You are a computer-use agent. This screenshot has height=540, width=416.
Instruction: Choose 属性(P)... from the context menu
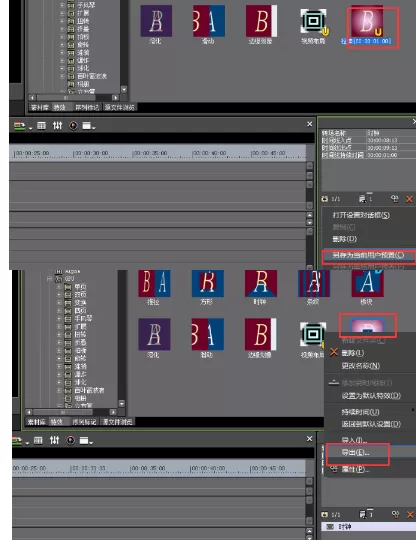(x=355, y=469)
